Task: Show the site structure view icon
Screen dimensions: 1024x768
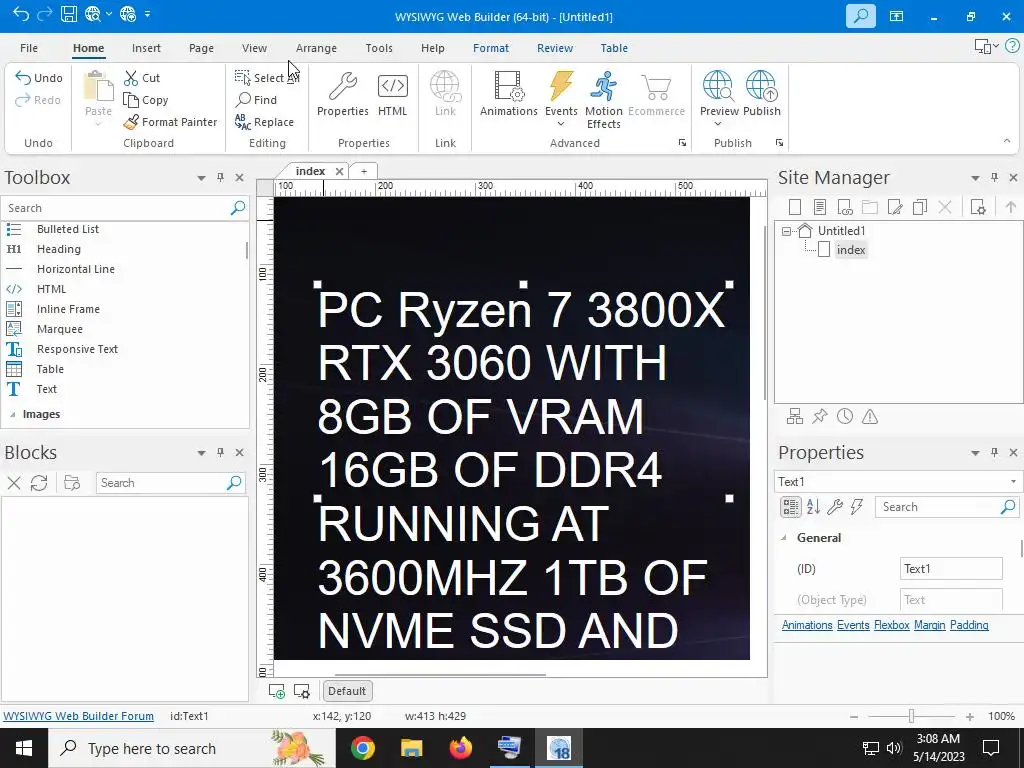Action: (x=795, y=417)
